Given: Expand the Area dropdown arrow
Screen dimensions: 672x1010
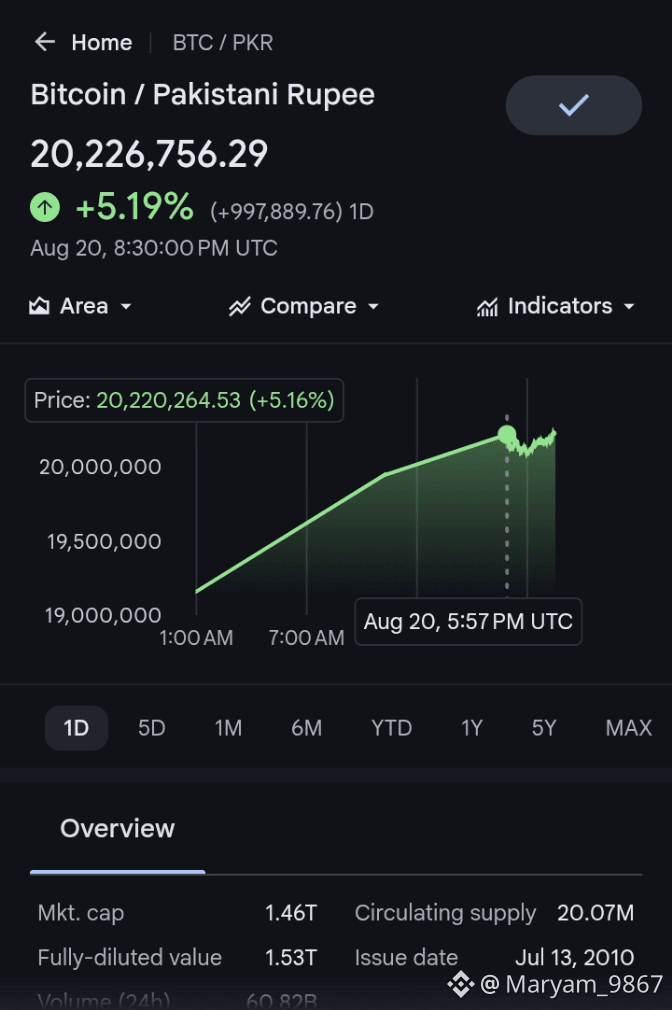Looking at the screenshot, I should pyautogui.click(x=126, y=307).
